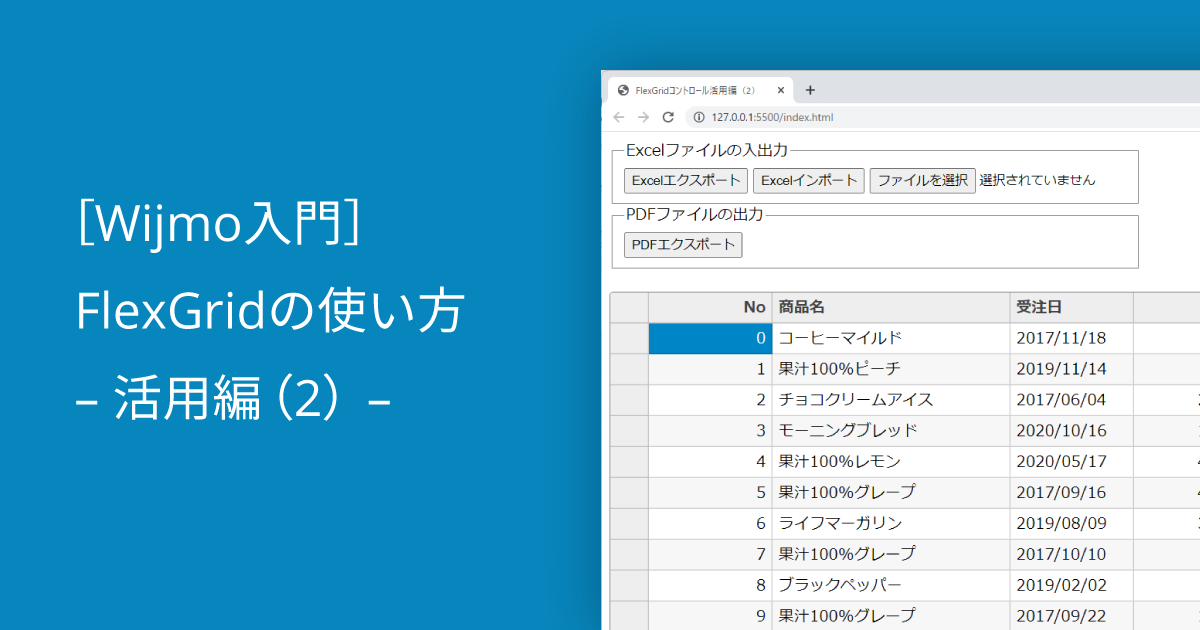The height and width of the screenshot is (630, 1200).
Task: Click the browser forward navigation arrow
Action: click(643, 117)
